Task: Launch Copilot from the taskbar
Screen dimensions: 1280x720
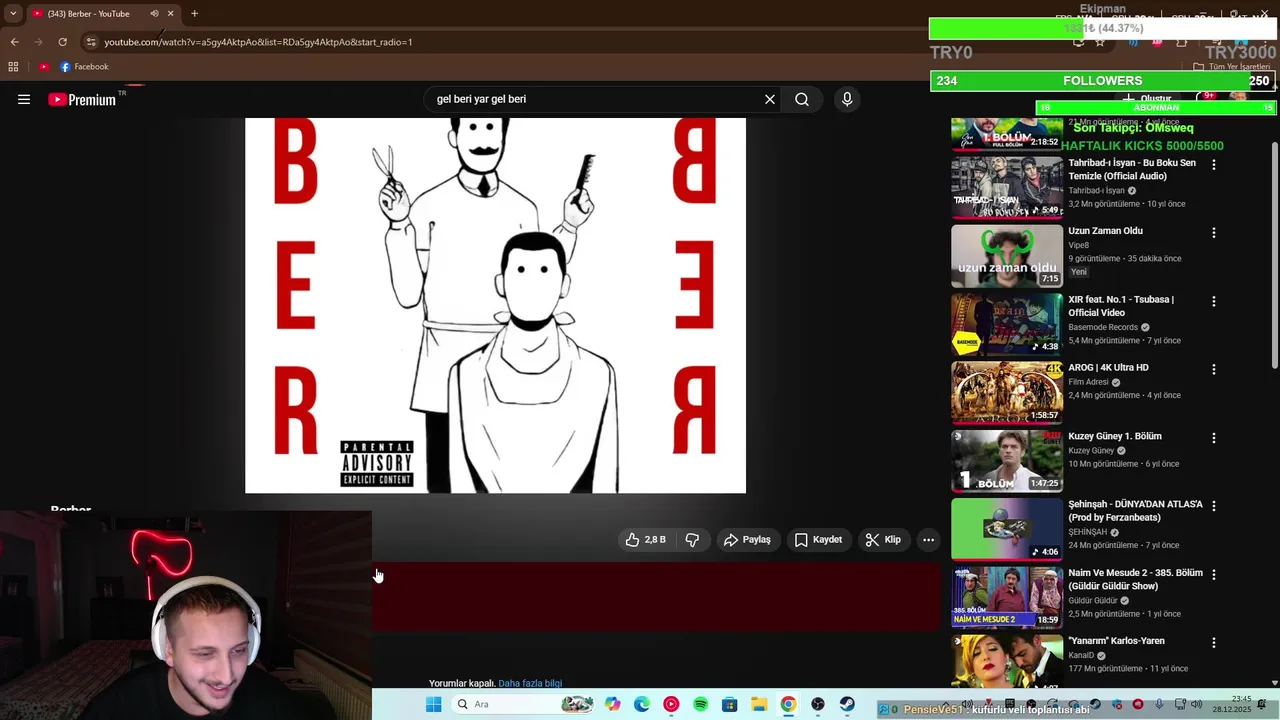Action: click(x=612, y=704)
